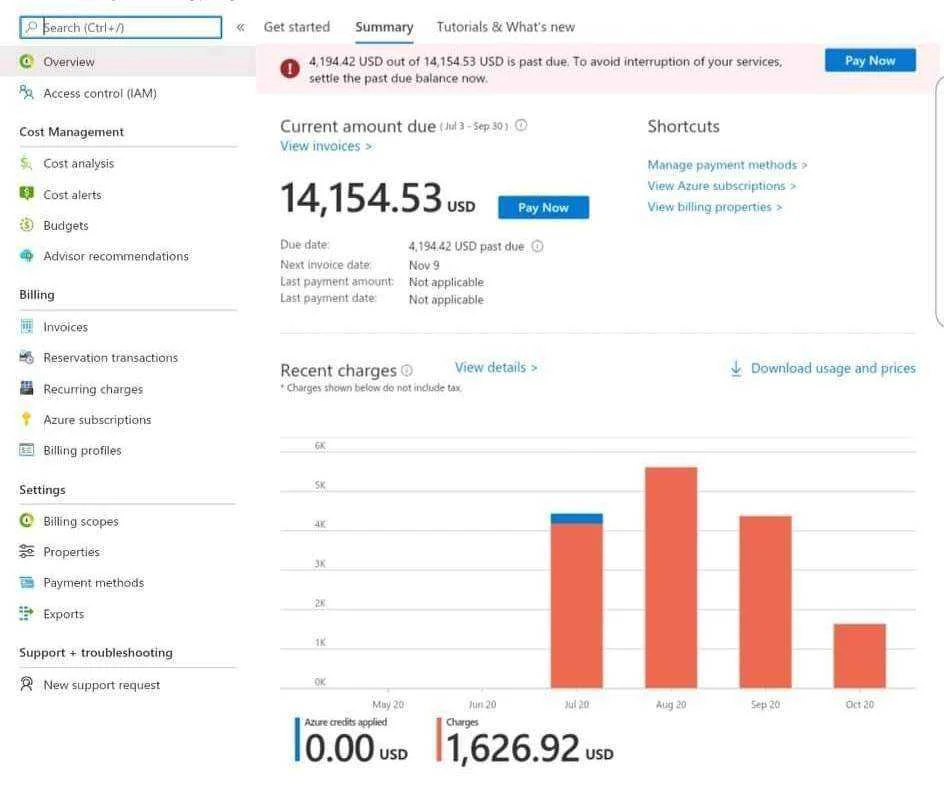Click the Recurring charges icon

[26, 388]
